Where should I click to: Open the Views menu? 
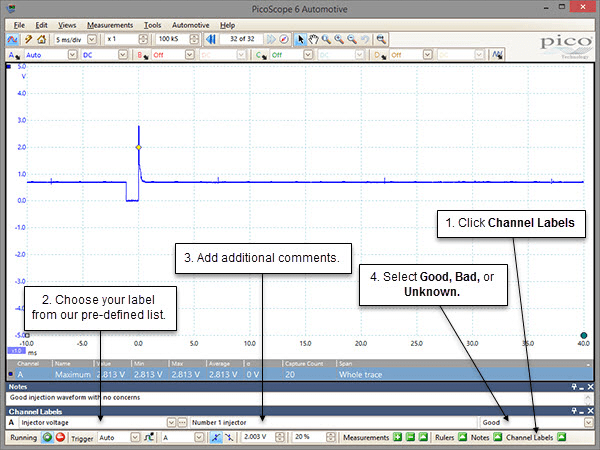pos(67,25)
